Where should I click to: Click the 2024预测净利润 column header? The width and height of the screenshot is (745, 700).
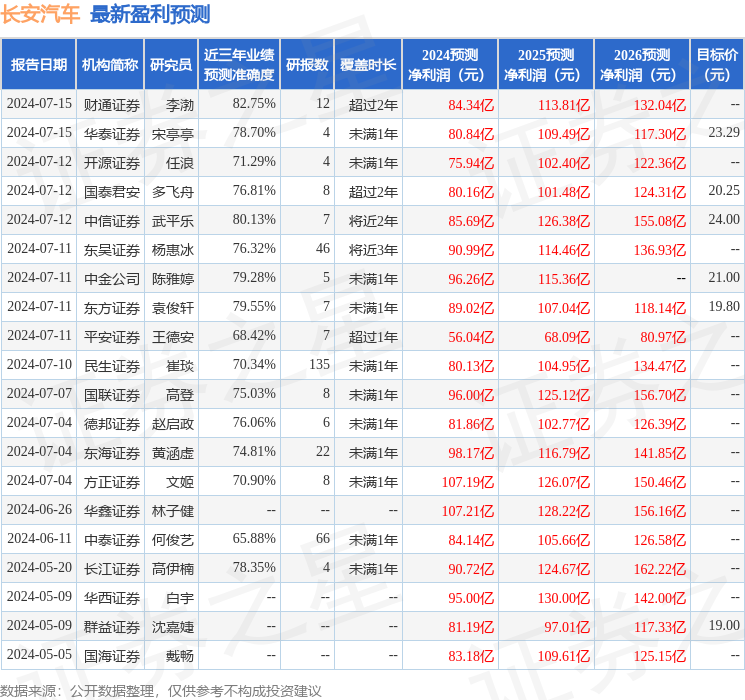tap(450, 65)
